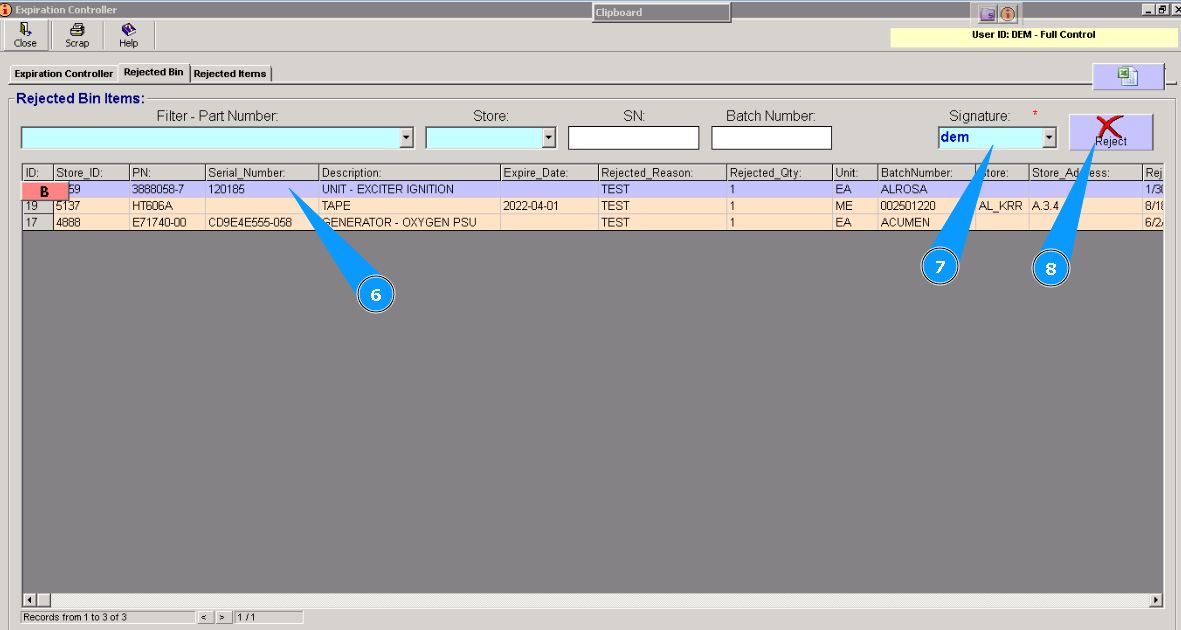This screenshot has width=1181, height=630.
Task: Click the Unit column header
Action: point(855,173)
